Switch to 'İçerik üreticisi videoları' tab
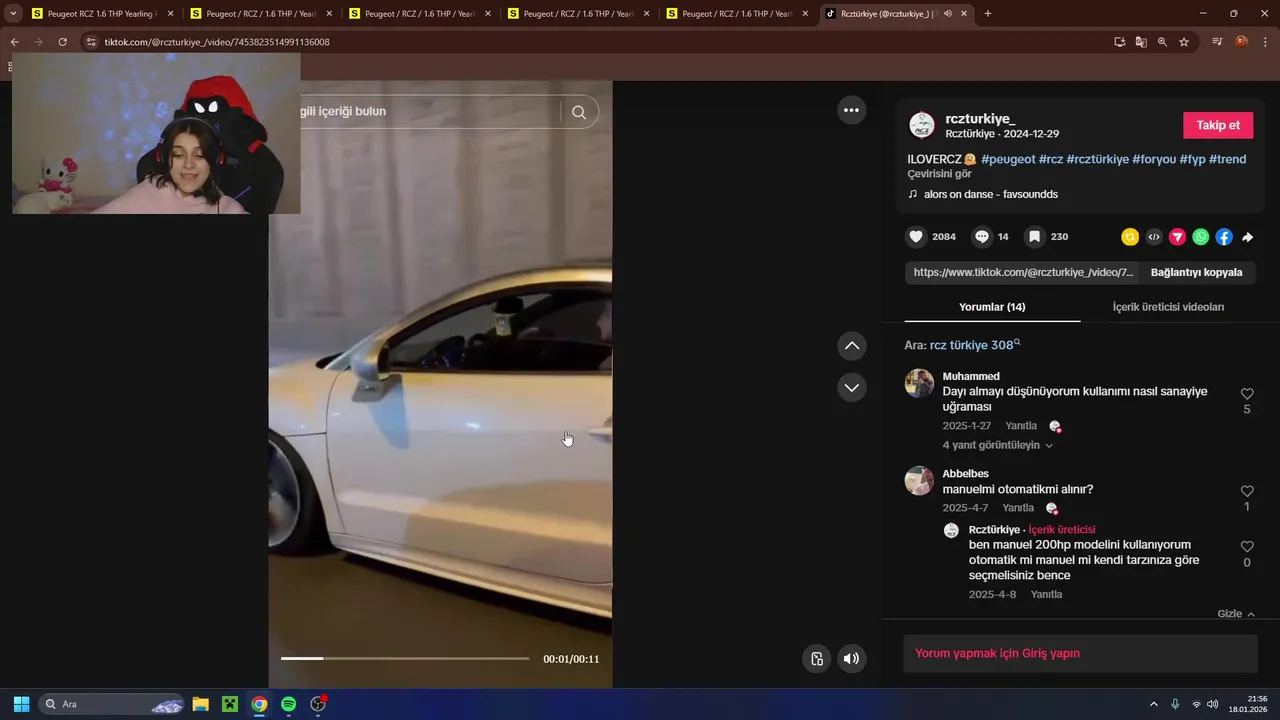Image resolution: width=1280 pixels, height=720 pixels. (x=1168, y=307)
